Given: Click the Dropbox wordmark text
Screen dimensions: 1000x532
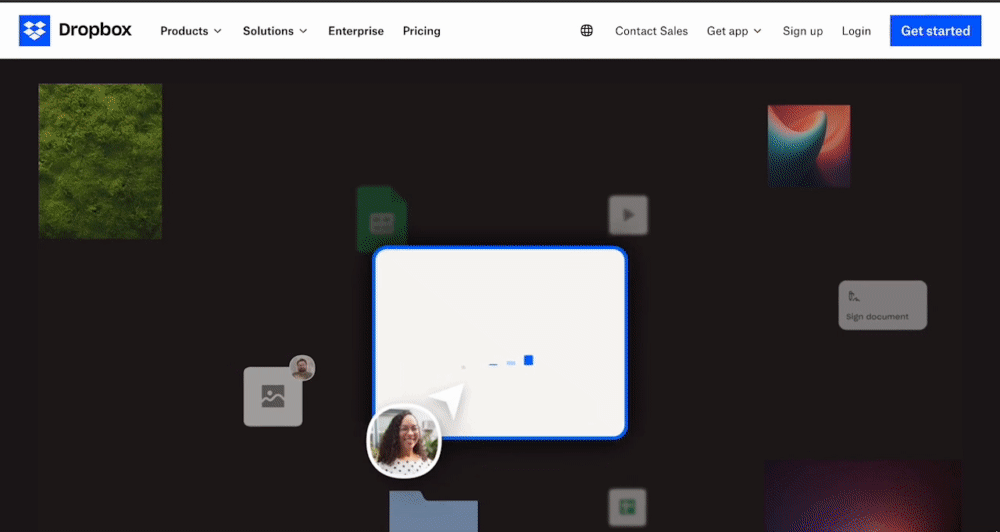Looking at the screenshot, I should 95,30.
